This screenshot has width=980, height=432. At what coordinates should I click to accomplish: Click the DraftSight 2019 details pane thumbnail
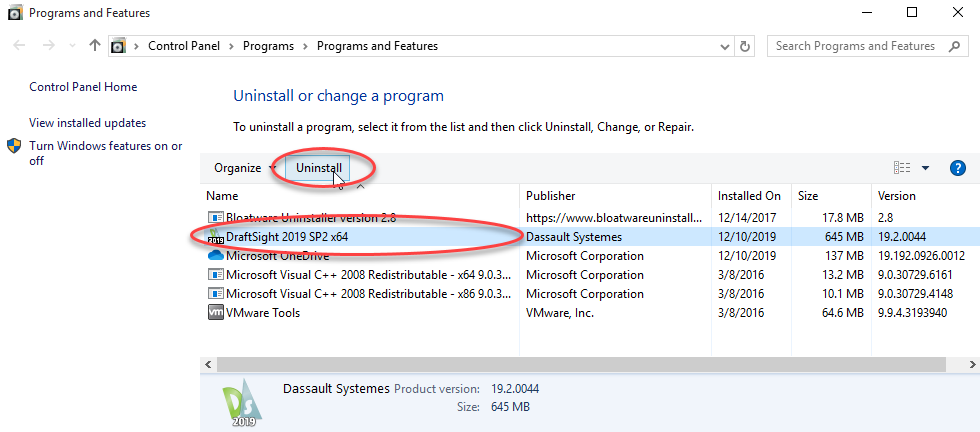tap(242, 403)
